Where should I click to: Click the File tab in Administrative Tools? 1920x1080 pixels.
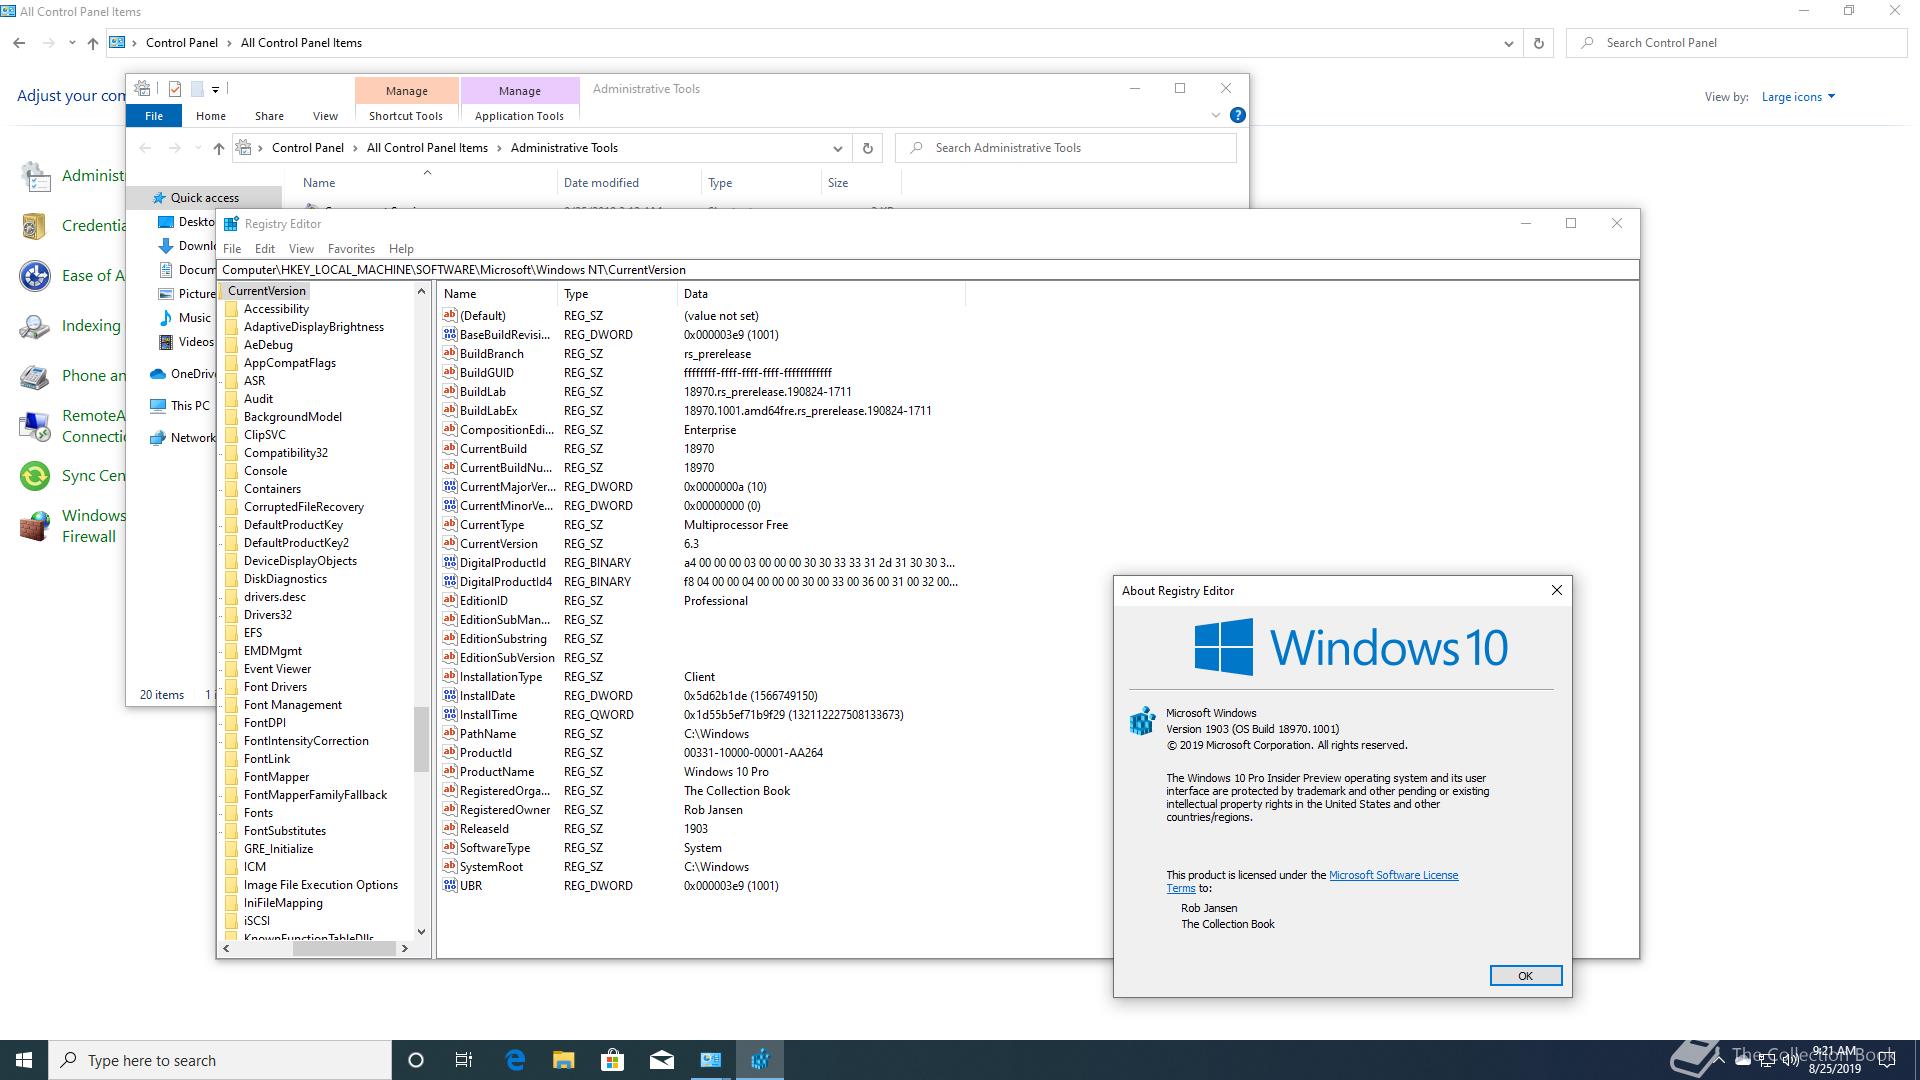(x=154, y=116)
